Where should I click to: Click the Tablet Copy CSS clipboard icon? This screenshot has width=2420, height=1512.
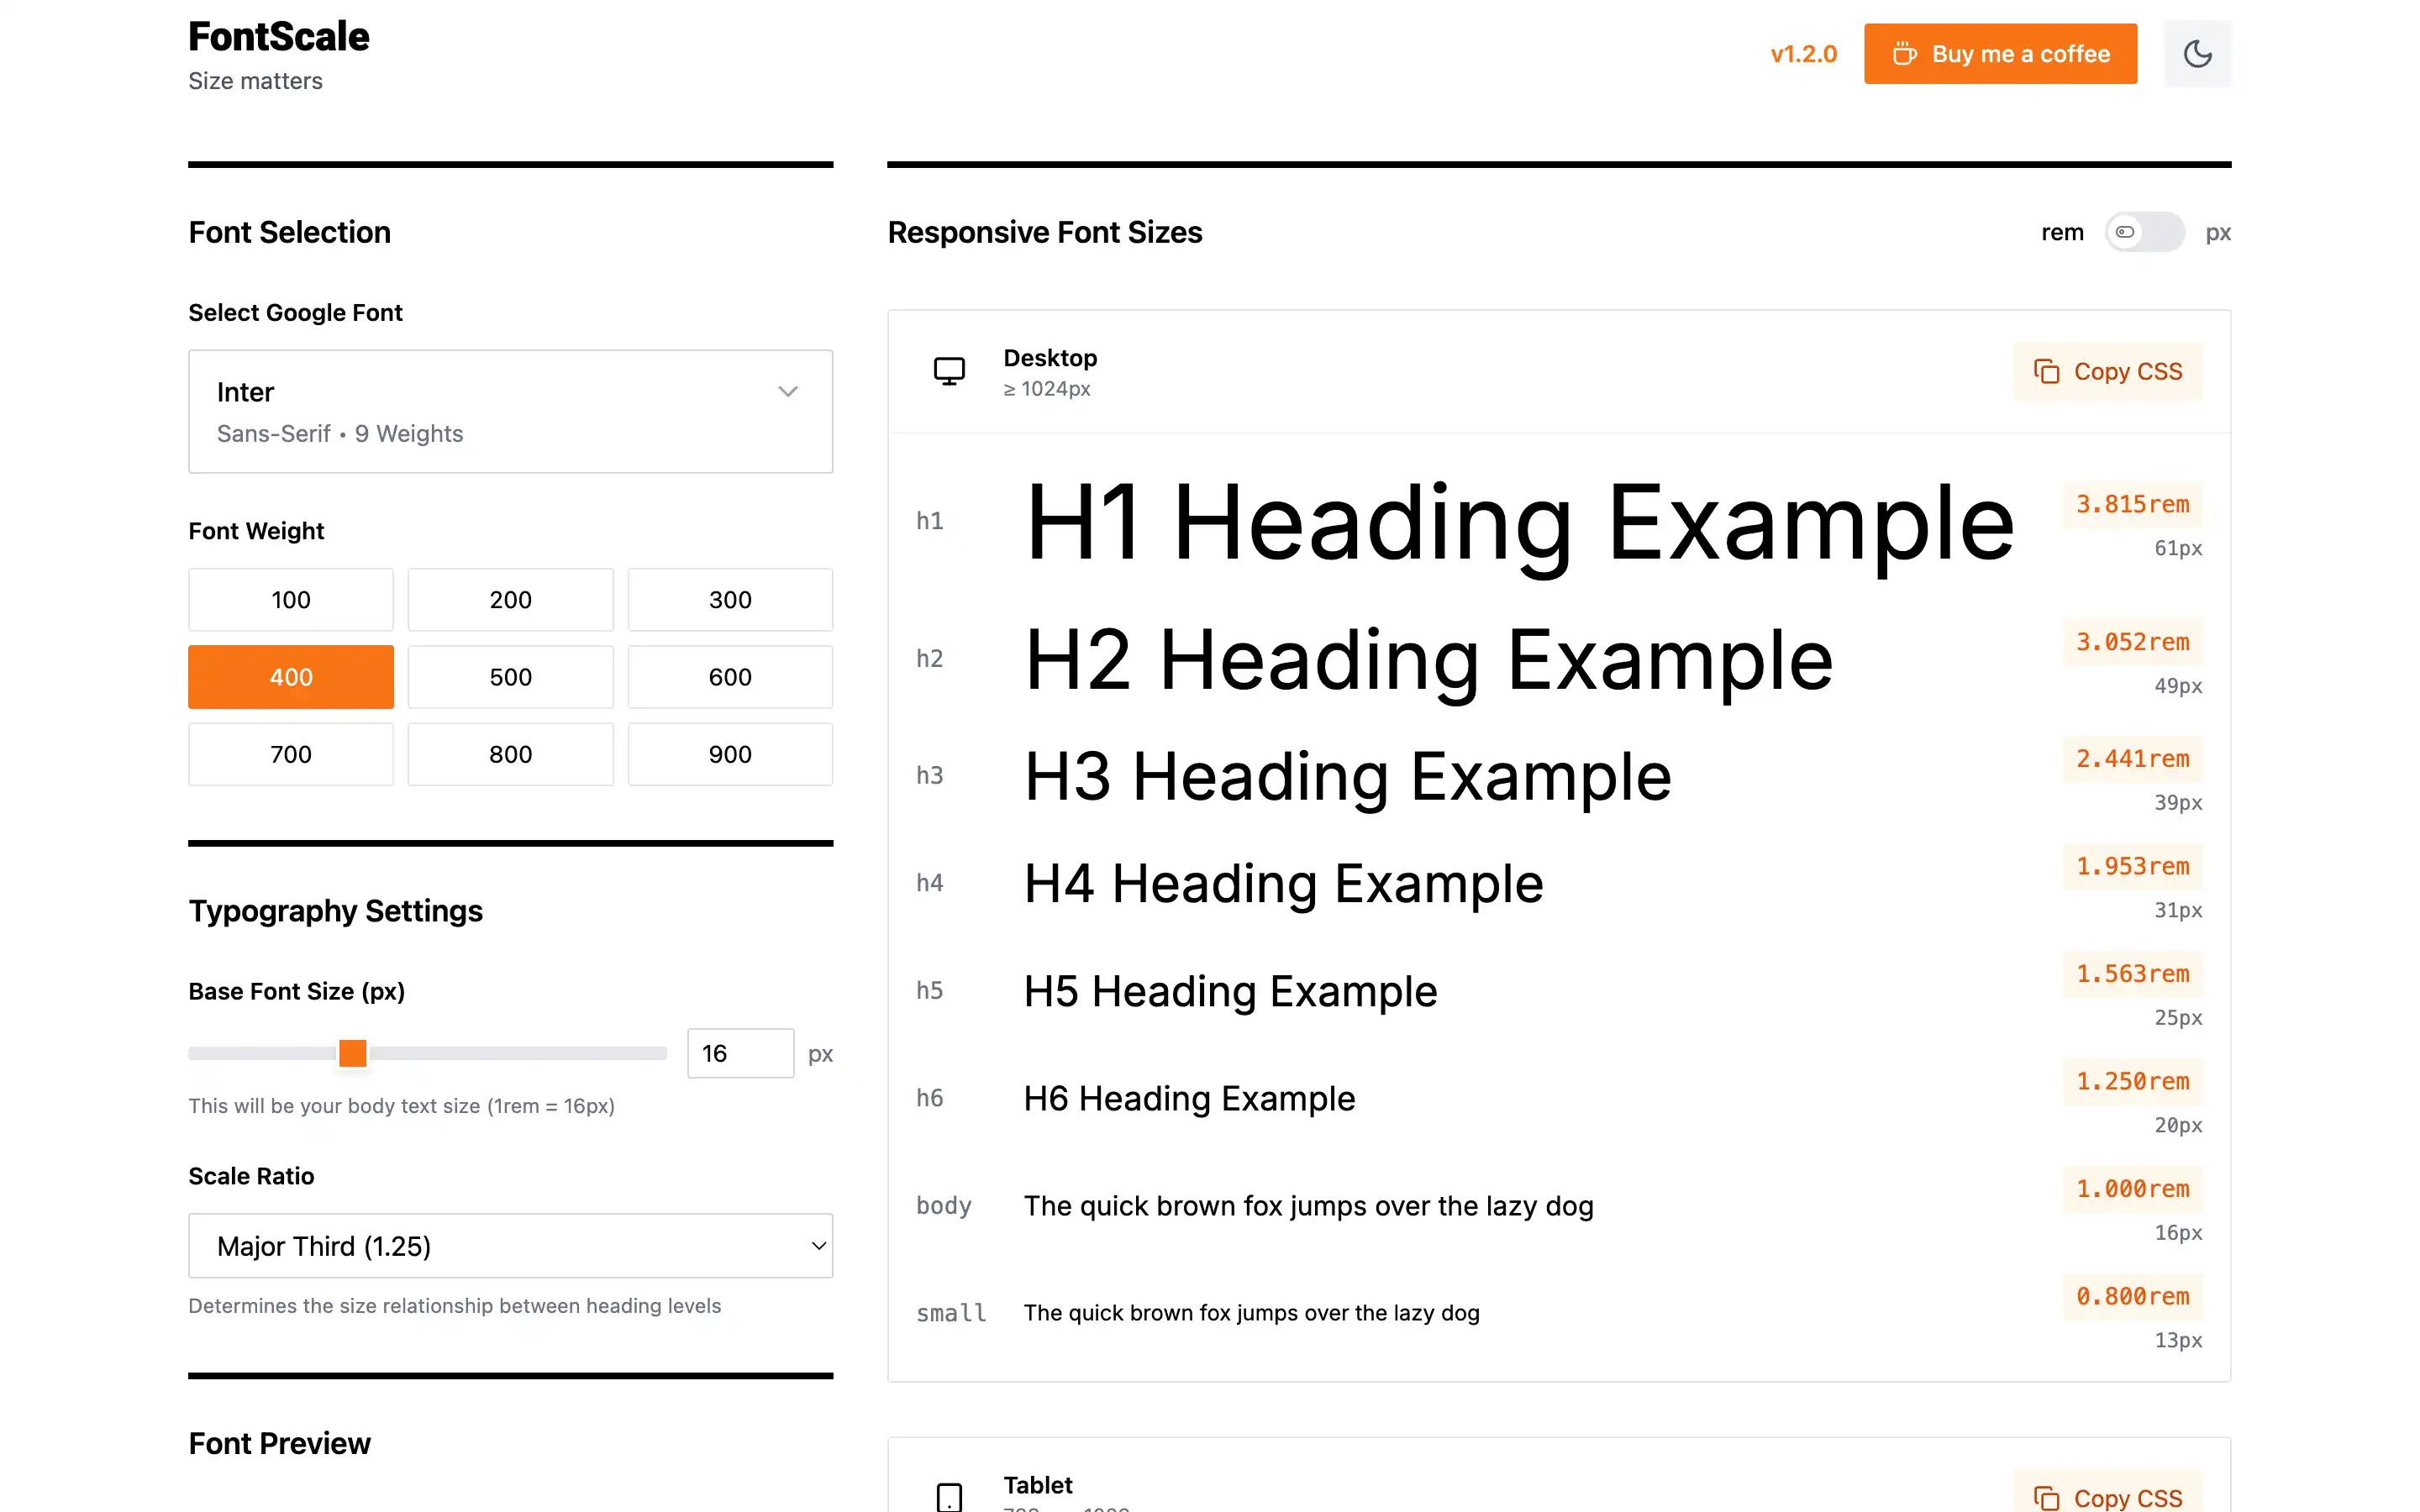[x=2046, y=1498]
